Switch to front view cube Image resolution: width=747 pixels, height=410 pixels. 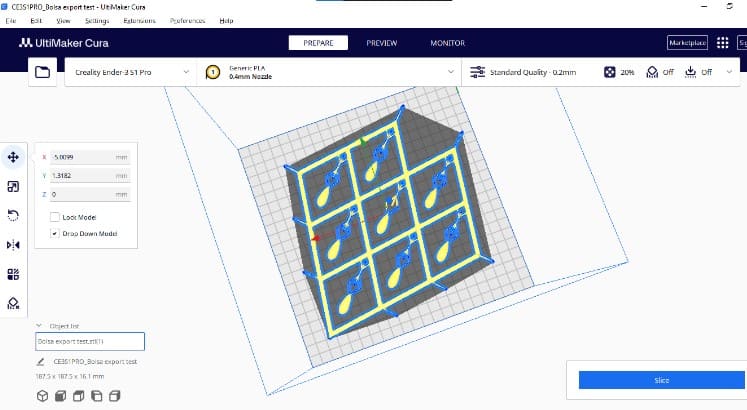tap(61, 396)
